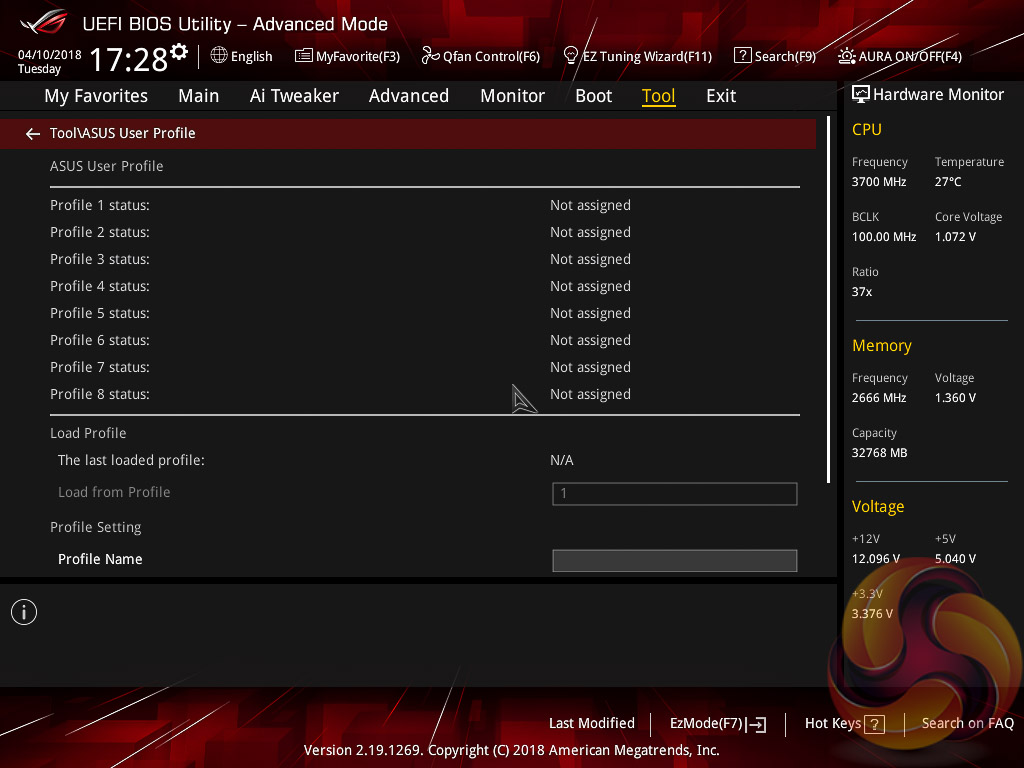Viewport: 1024px width, 768px height.
Task: Click EzMode exit arrow icon
Action: [x=756, y=724]
